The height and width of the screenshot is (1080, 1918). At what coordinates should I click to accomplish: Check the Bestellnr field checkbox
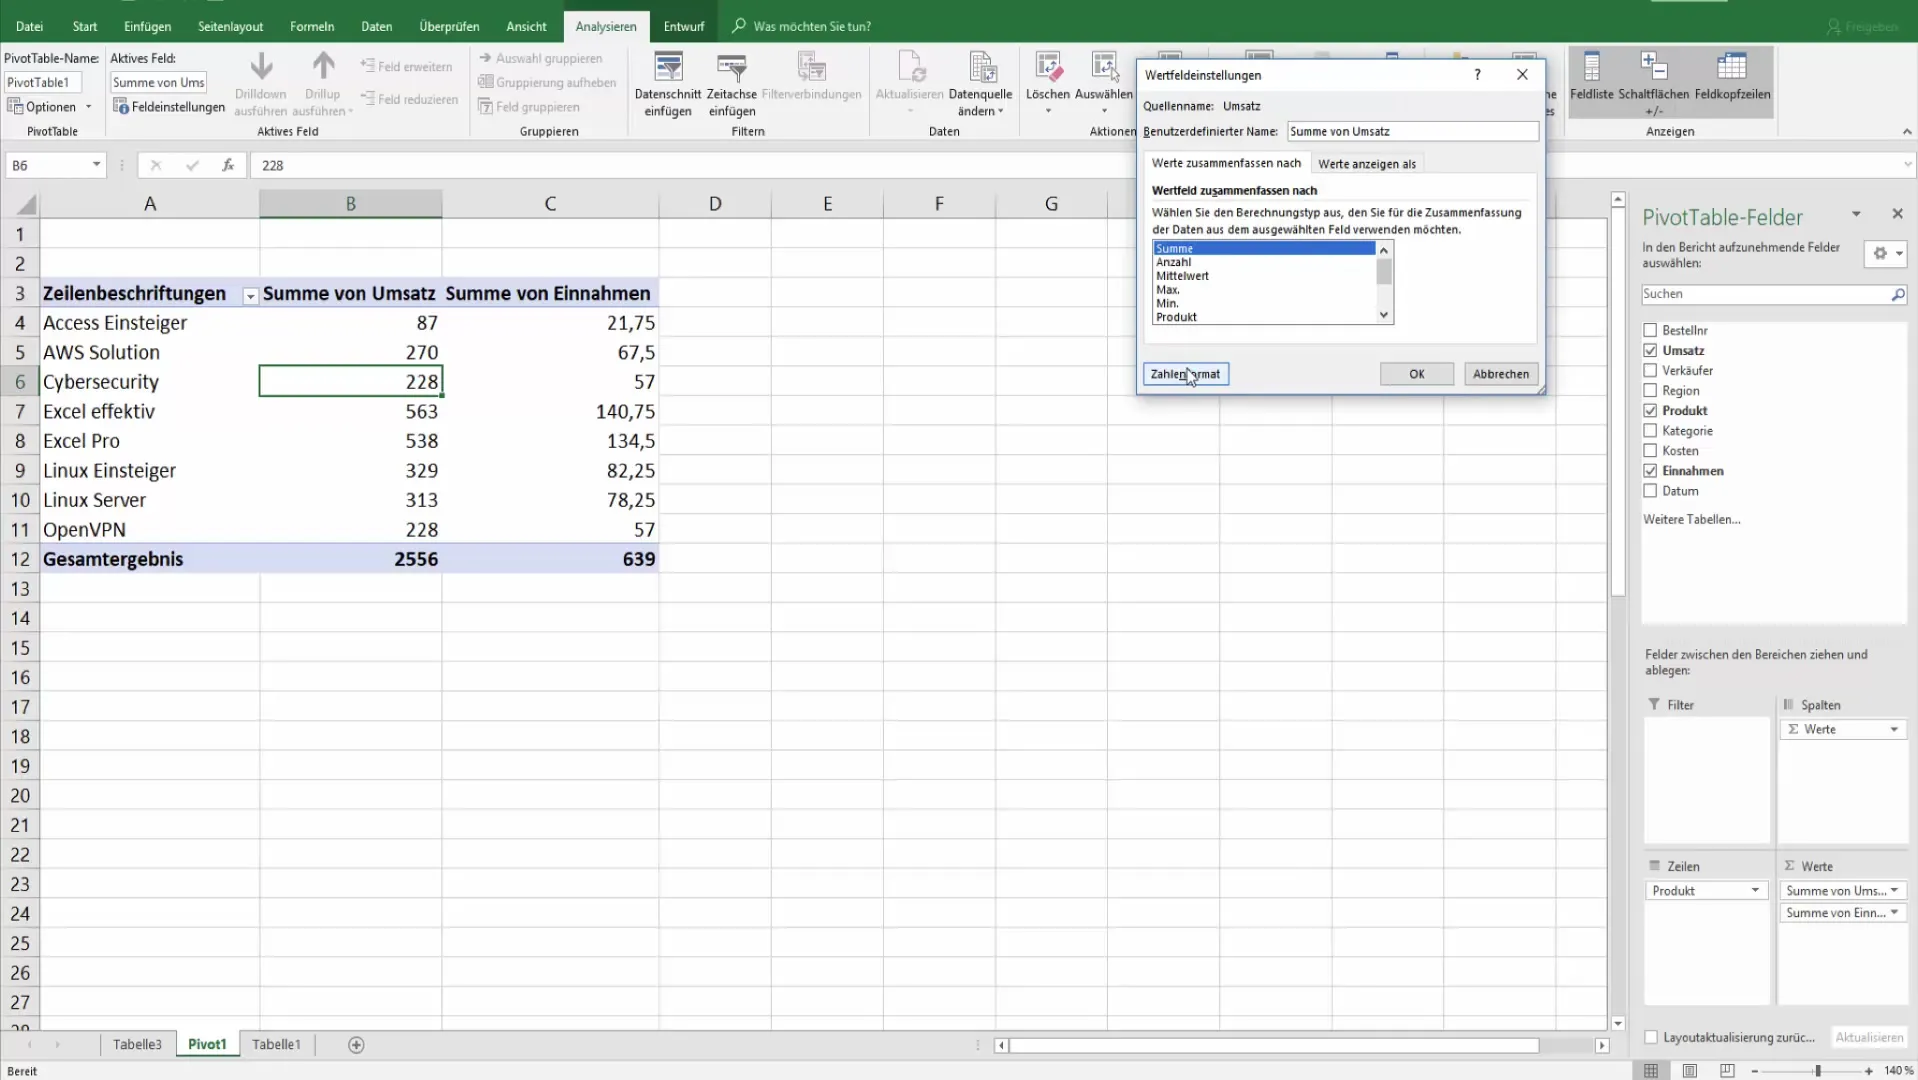click(1650, 330)
